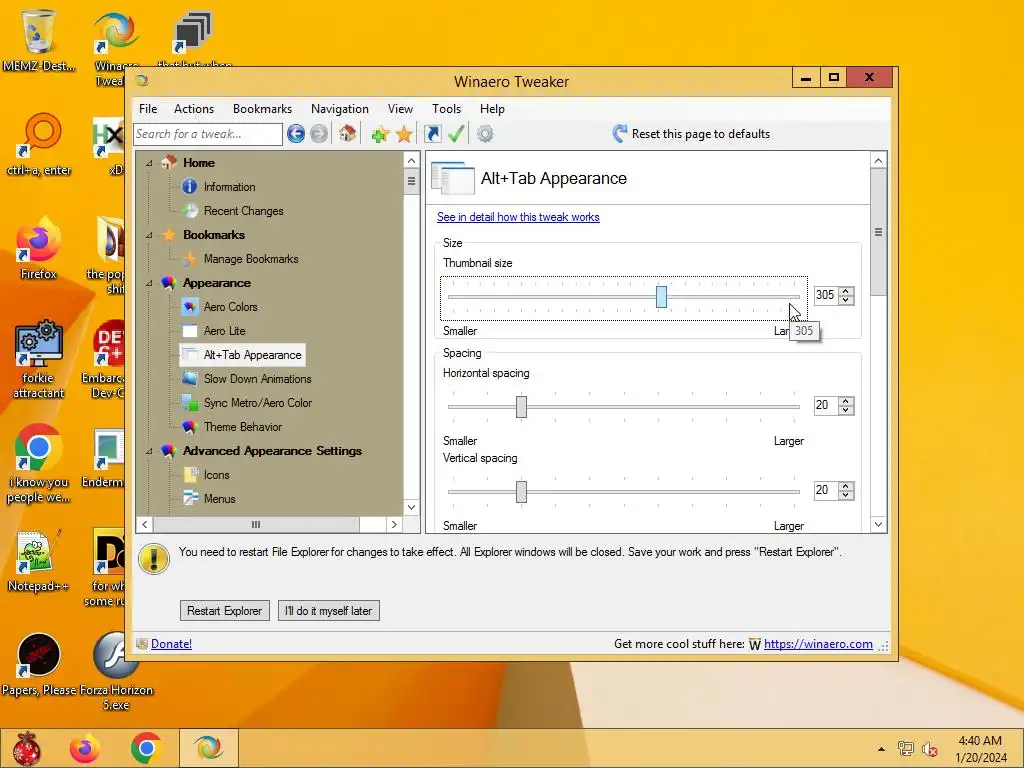Click the green checkmark toolbar icon

tap(456, 134)
